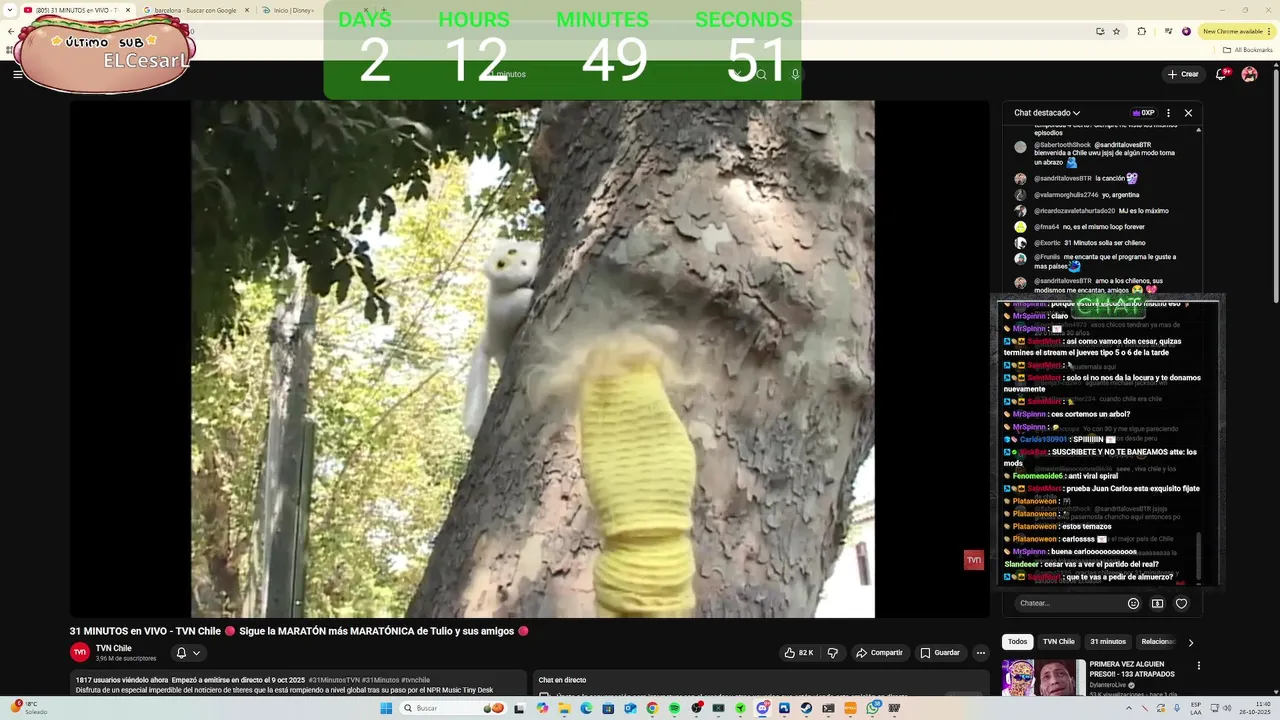Close the barcelona Buscar con Google tab
This screenshot has height=720, width=1280.
coord(247,10)
